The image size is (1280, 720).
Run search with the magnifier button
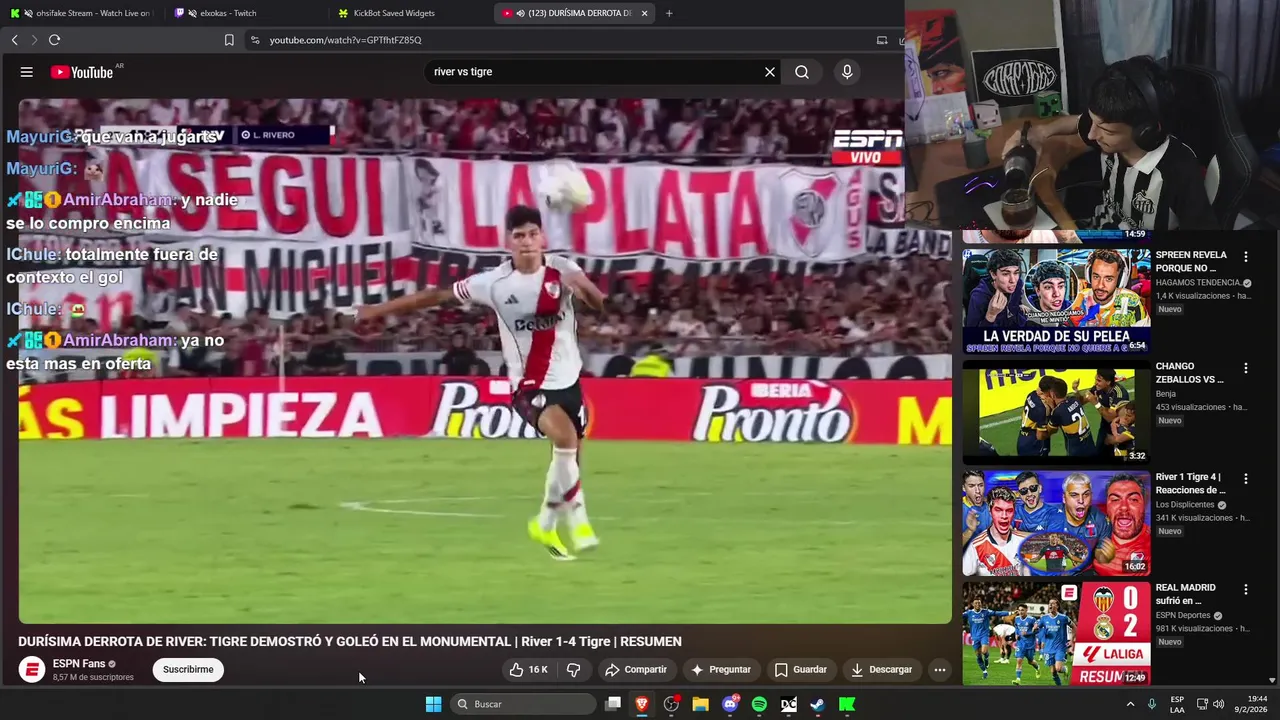click(x=802, y=72)
